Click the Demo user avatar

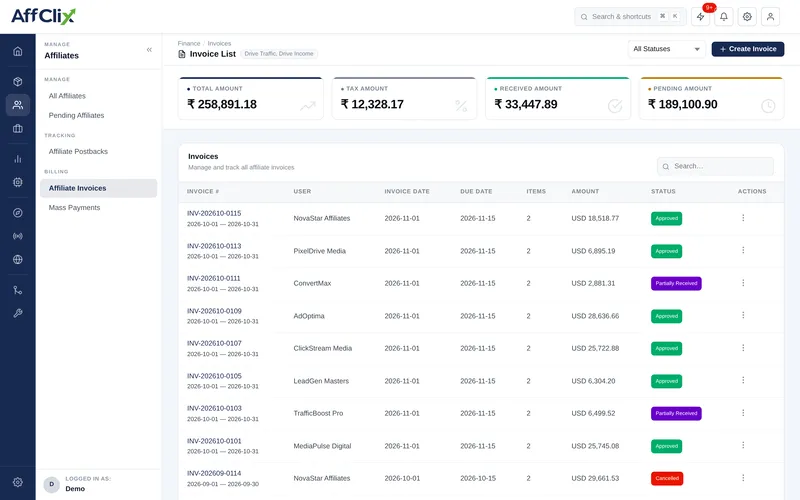pyautogui.click(x=52, y=484)
